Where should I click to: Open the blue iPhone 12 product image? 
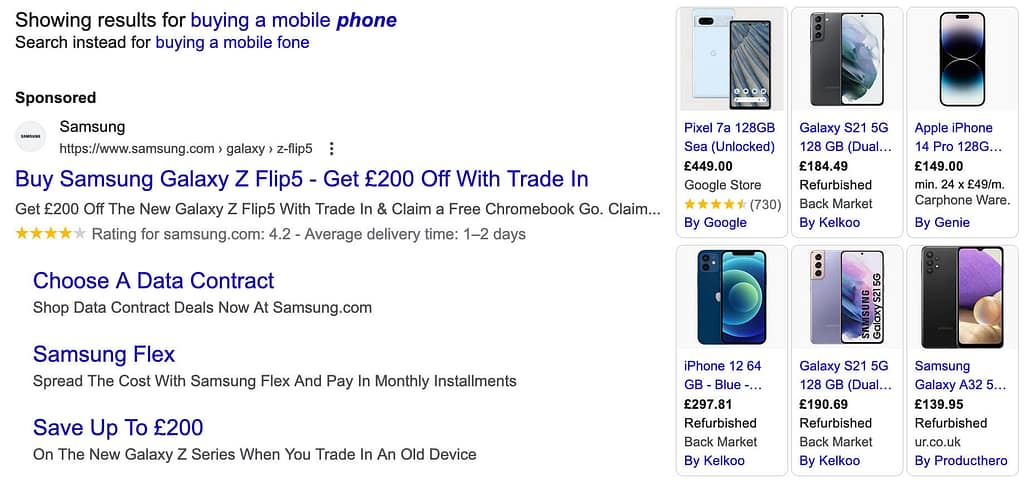coord(731,297)
